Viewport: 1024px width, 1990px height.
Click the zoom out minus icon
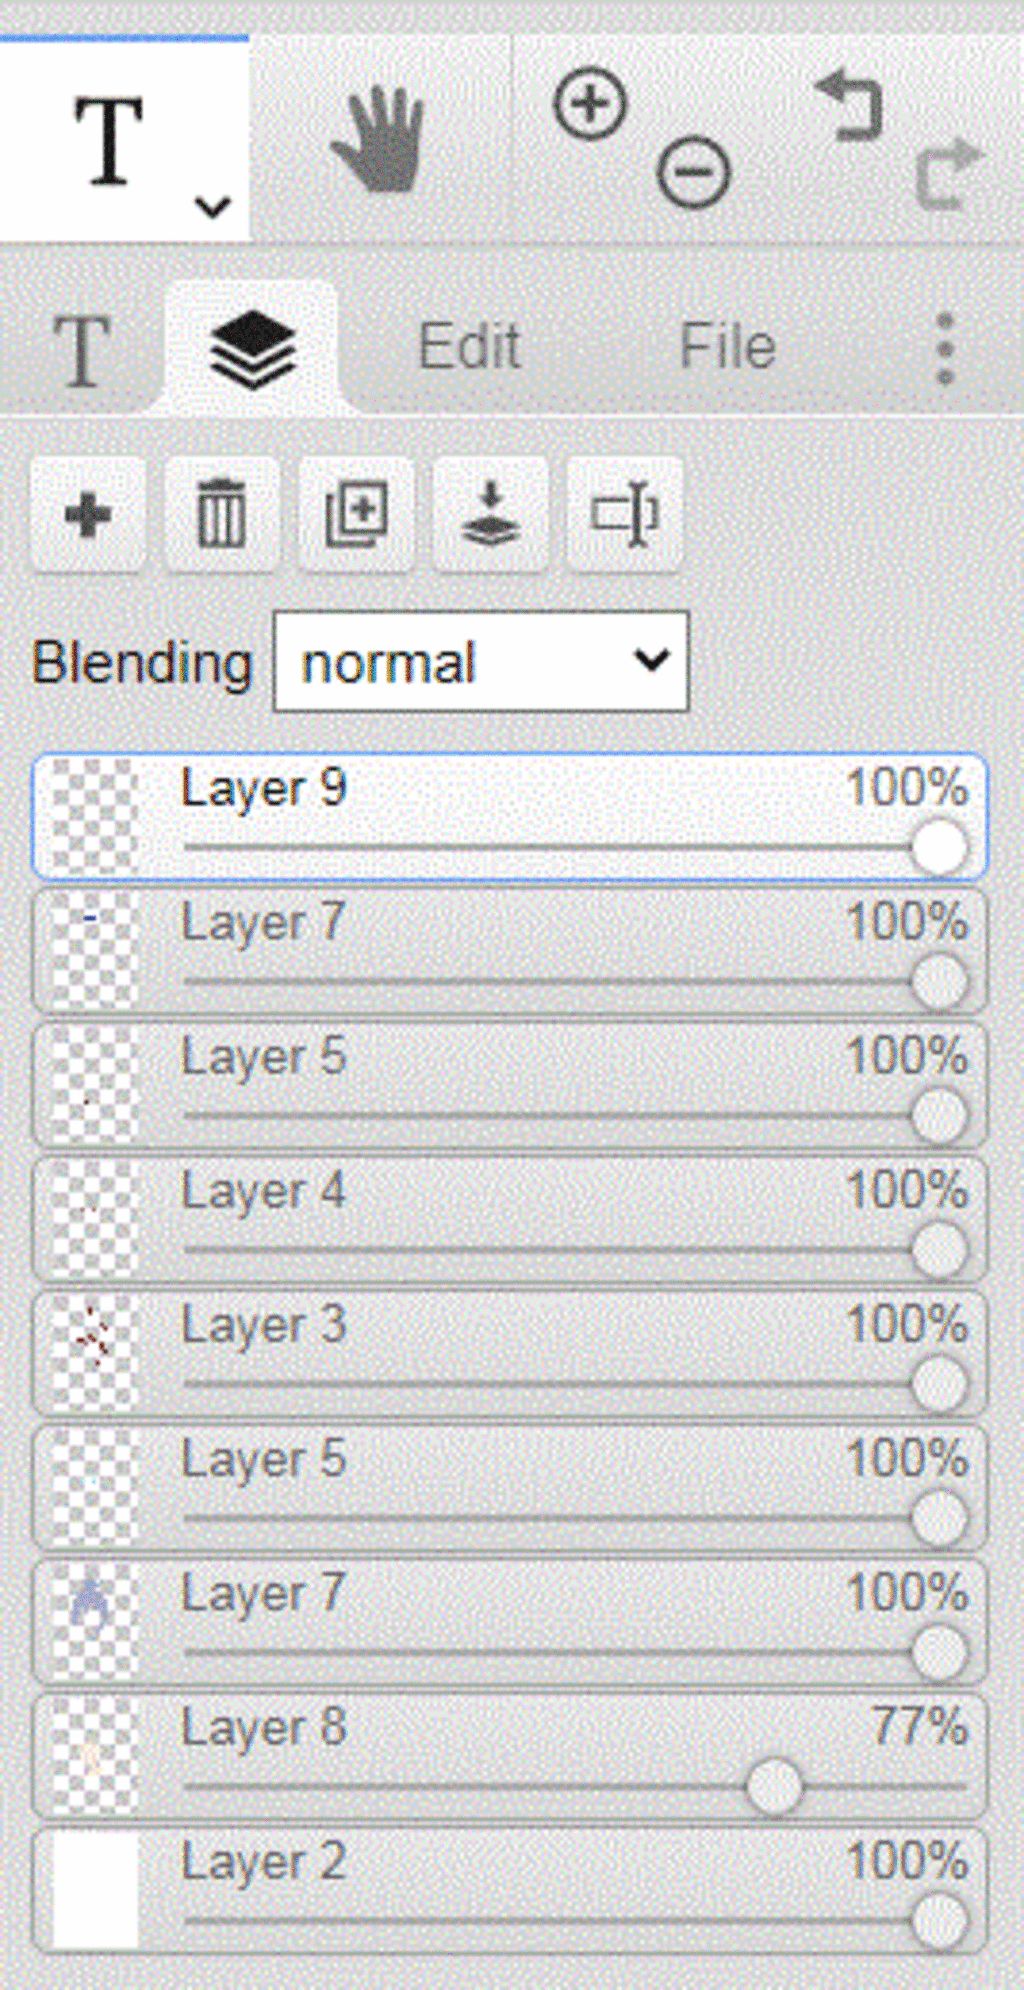[693, 173]
